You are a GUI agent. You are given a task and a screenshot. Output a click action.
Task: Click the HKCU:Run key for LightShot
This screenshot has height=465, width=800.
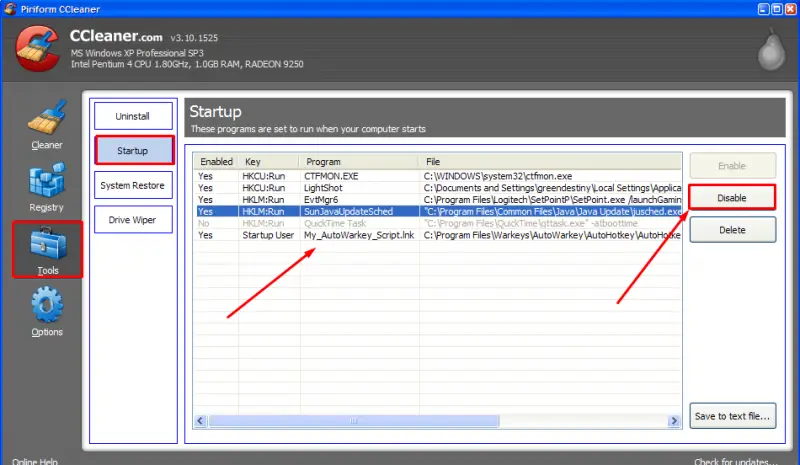pos(263,188)
